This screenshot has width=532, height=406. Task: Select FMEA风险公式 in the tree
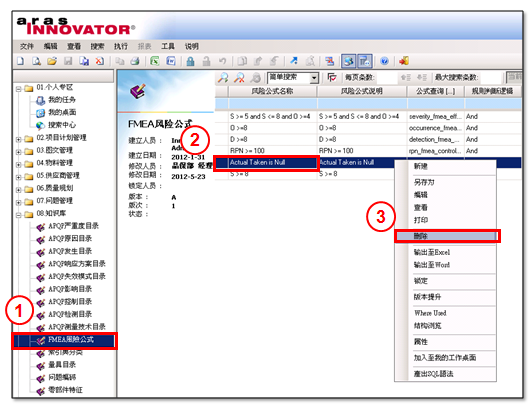tap(71, 340)
